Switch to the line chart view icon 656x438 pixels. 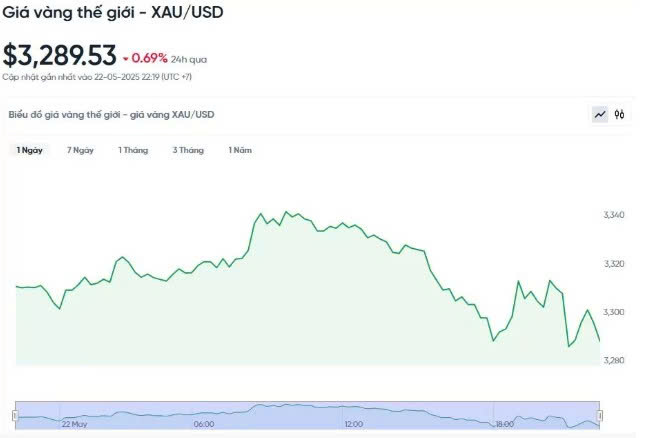click(x=600, y=115)
